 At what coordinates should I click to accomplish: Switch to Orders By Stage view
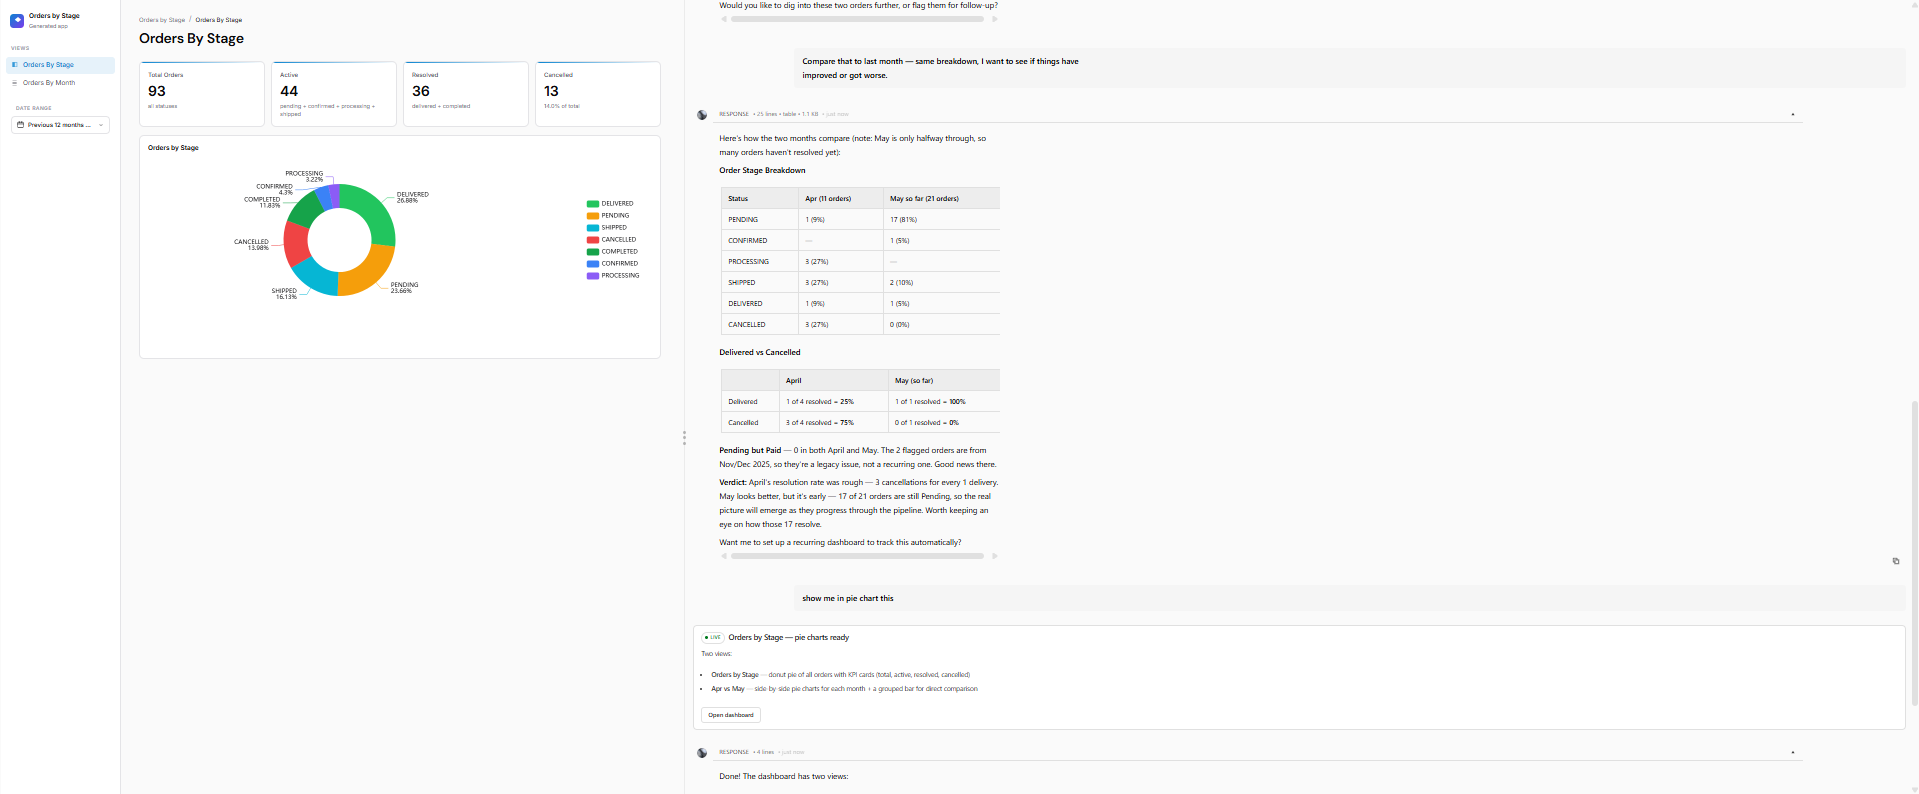60,65
